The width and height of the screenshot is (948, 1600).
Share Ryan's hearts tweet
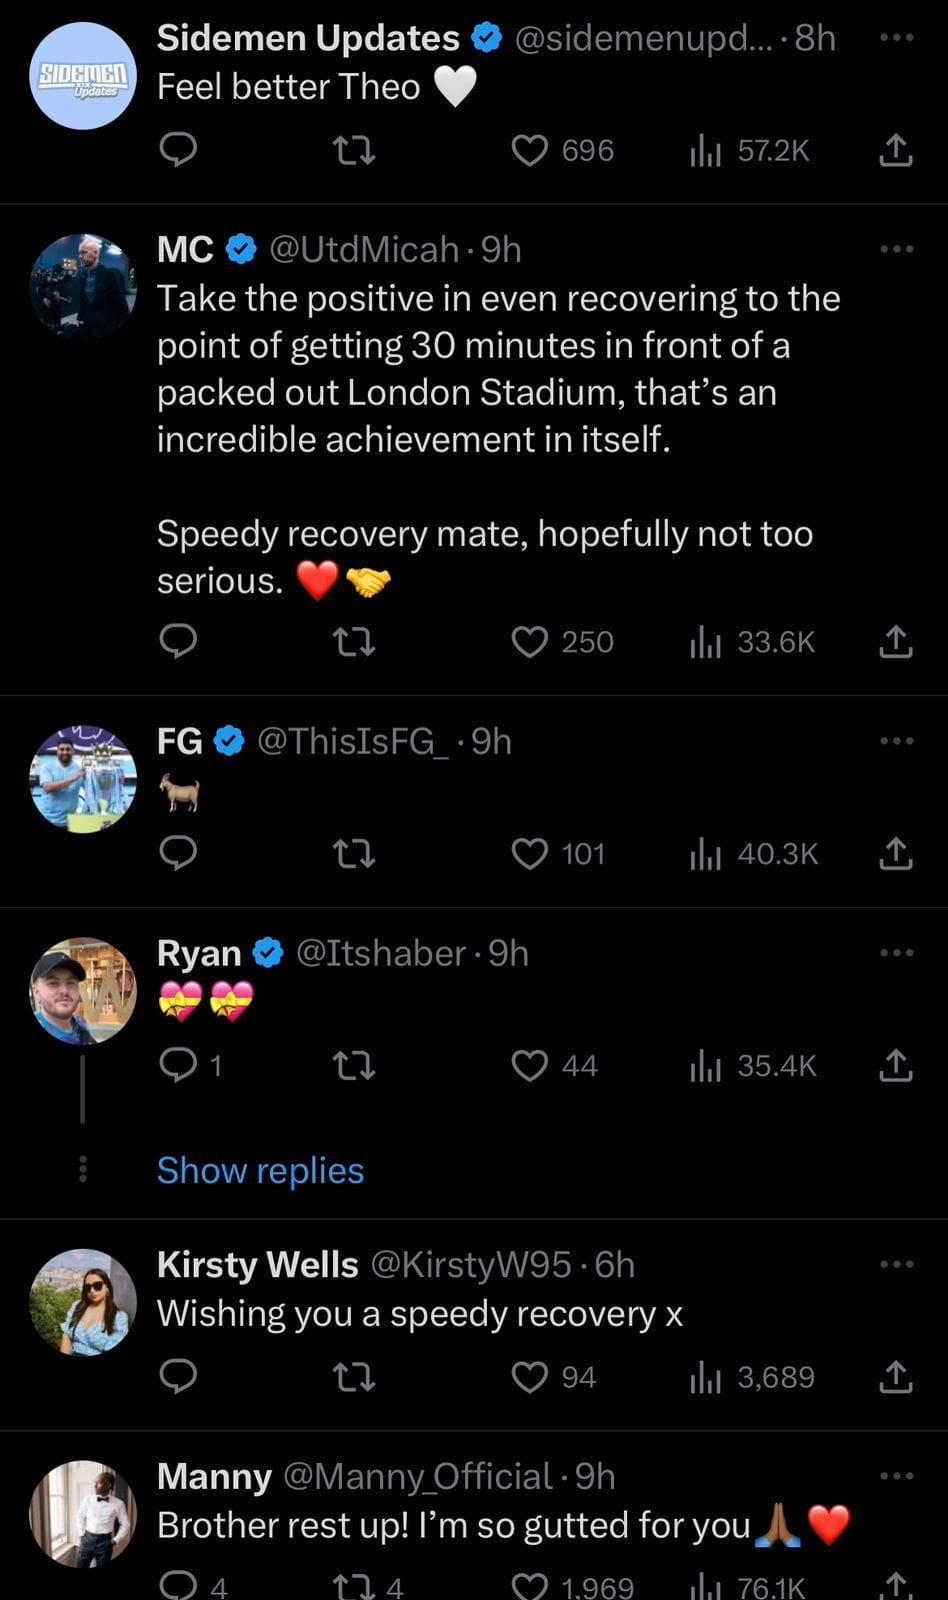895,1066
